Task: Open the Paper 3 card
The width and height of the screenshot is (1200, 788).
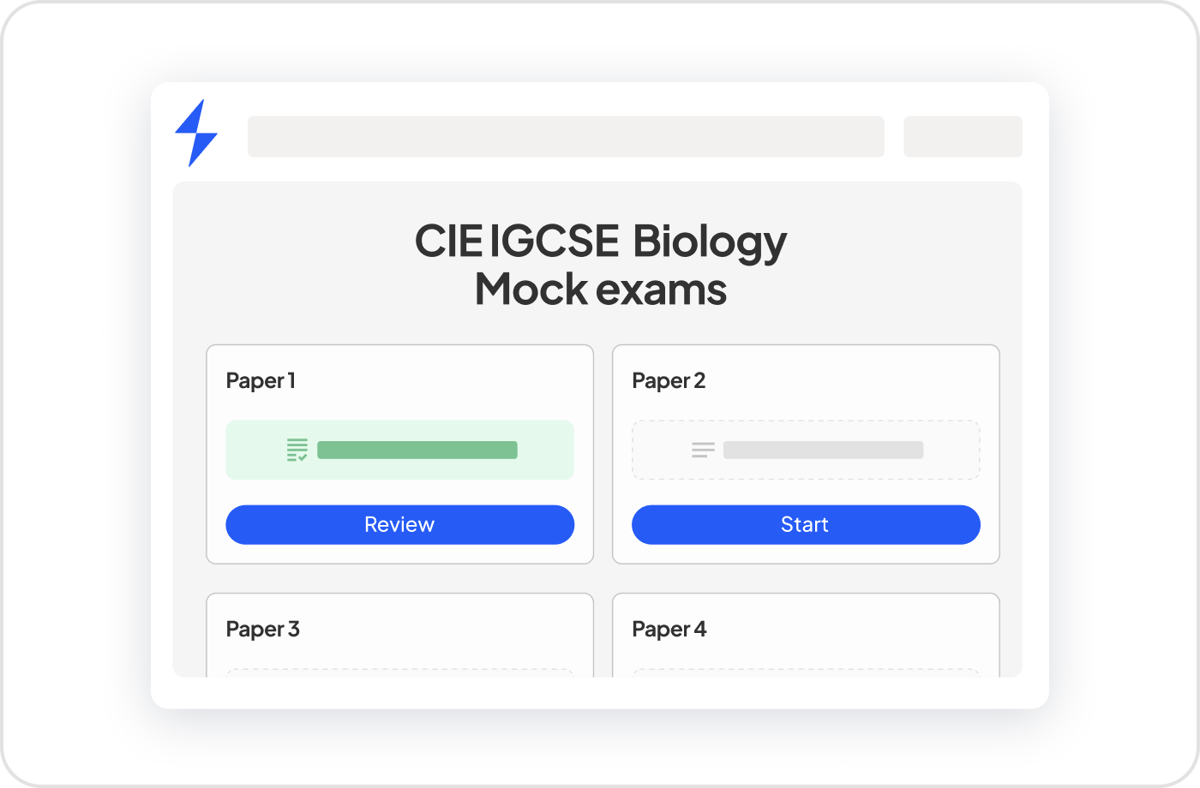Action: (x=400, y=635)
